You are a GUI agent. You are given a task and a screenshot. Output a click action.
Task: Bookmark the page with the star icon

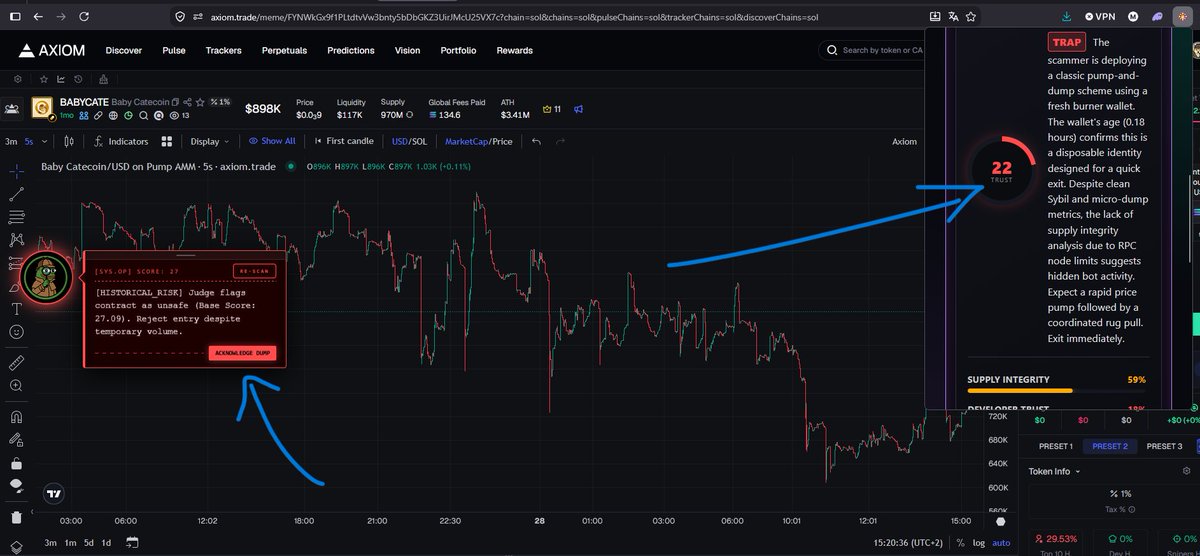pos(972,17)
